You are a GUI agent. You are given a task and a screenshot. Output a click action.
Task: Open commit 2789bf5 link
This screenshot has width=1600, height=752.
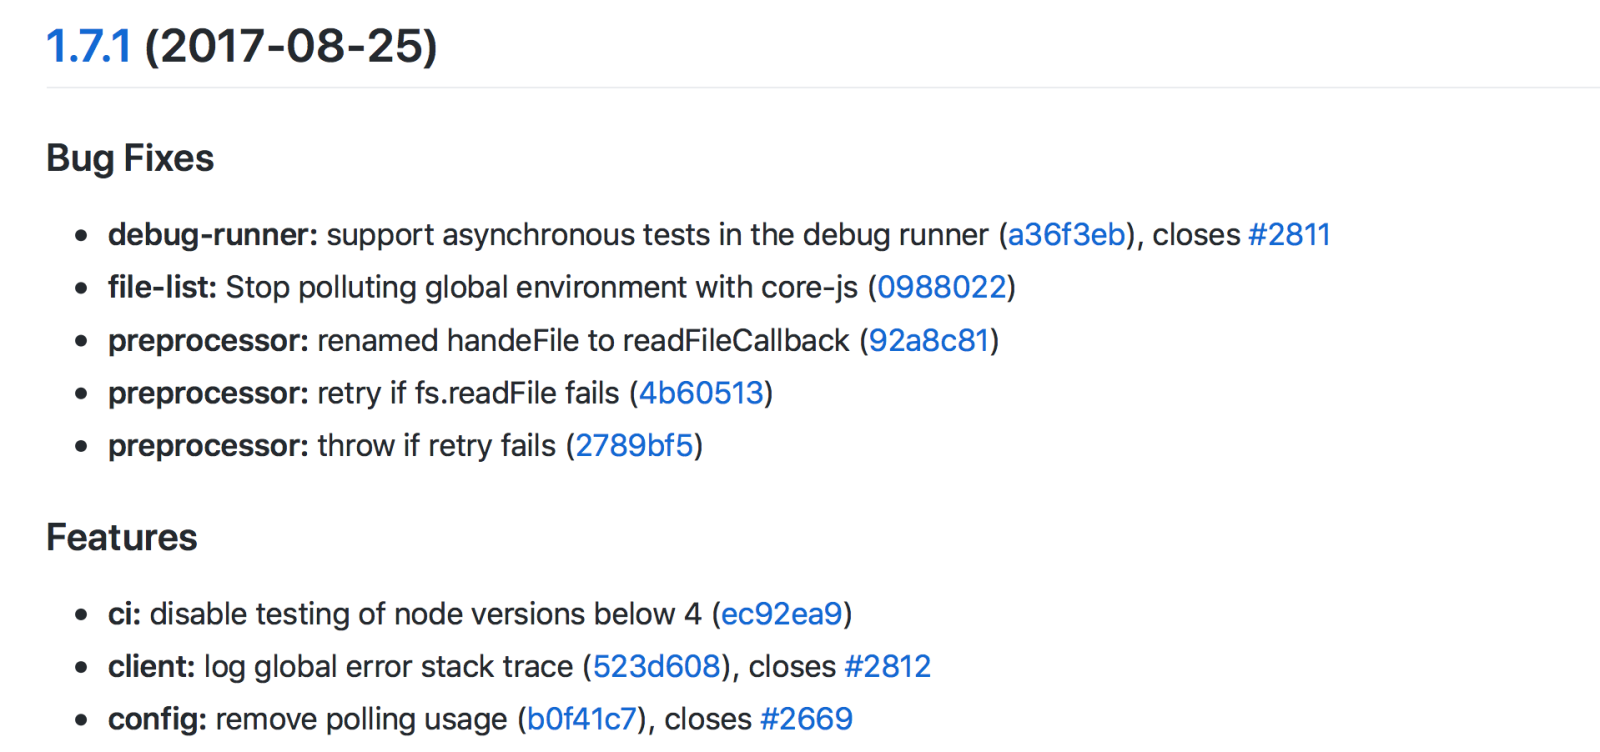[634, 446]
